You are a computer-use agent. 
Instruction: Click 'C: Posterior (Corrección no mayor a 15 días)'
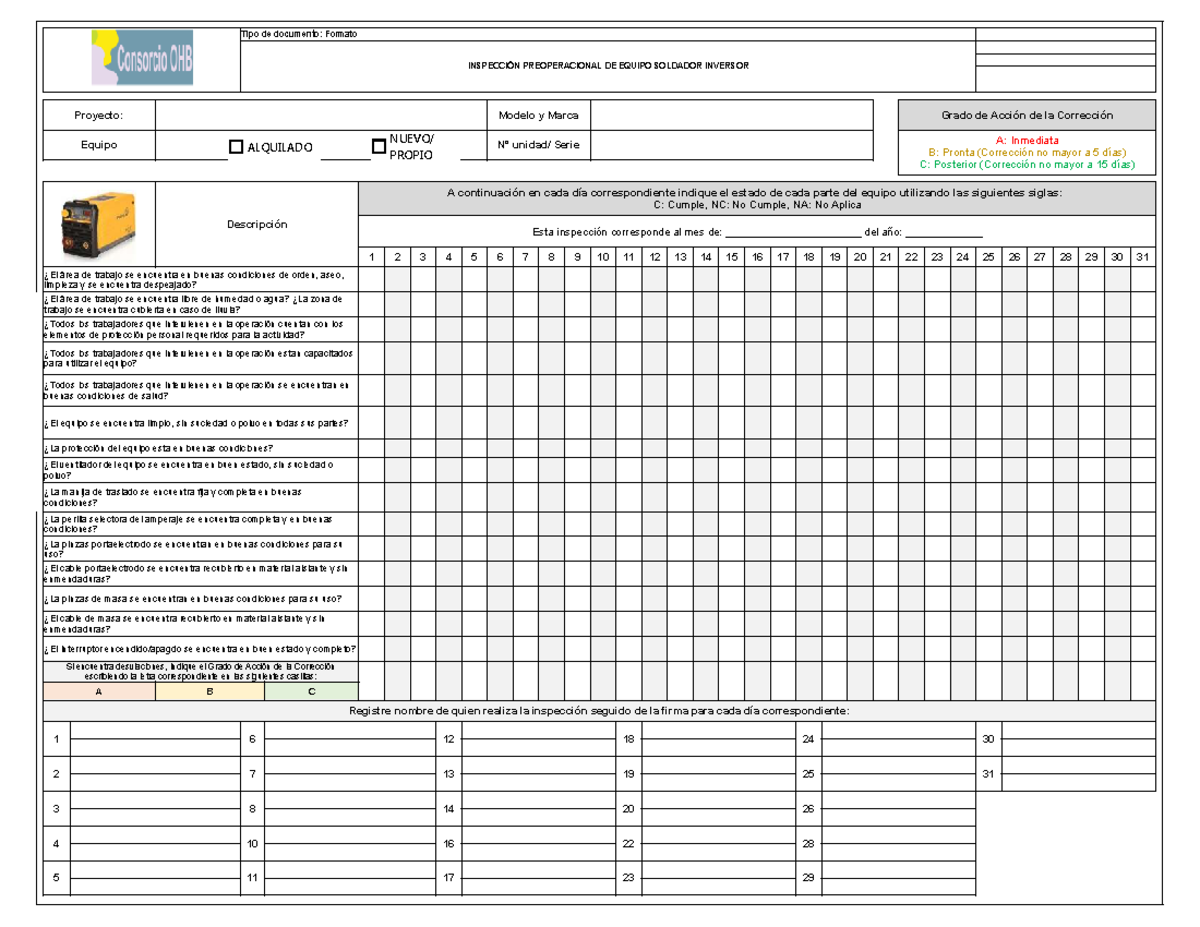tap(1027, 165)
